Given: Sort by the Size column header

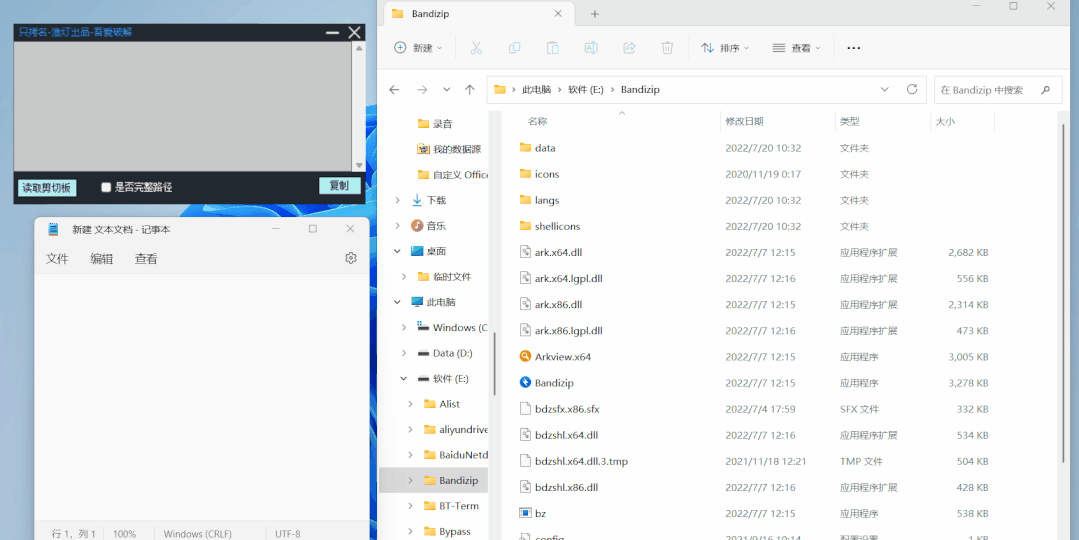Looking at the screenshot, I should (x=945, y=121).
